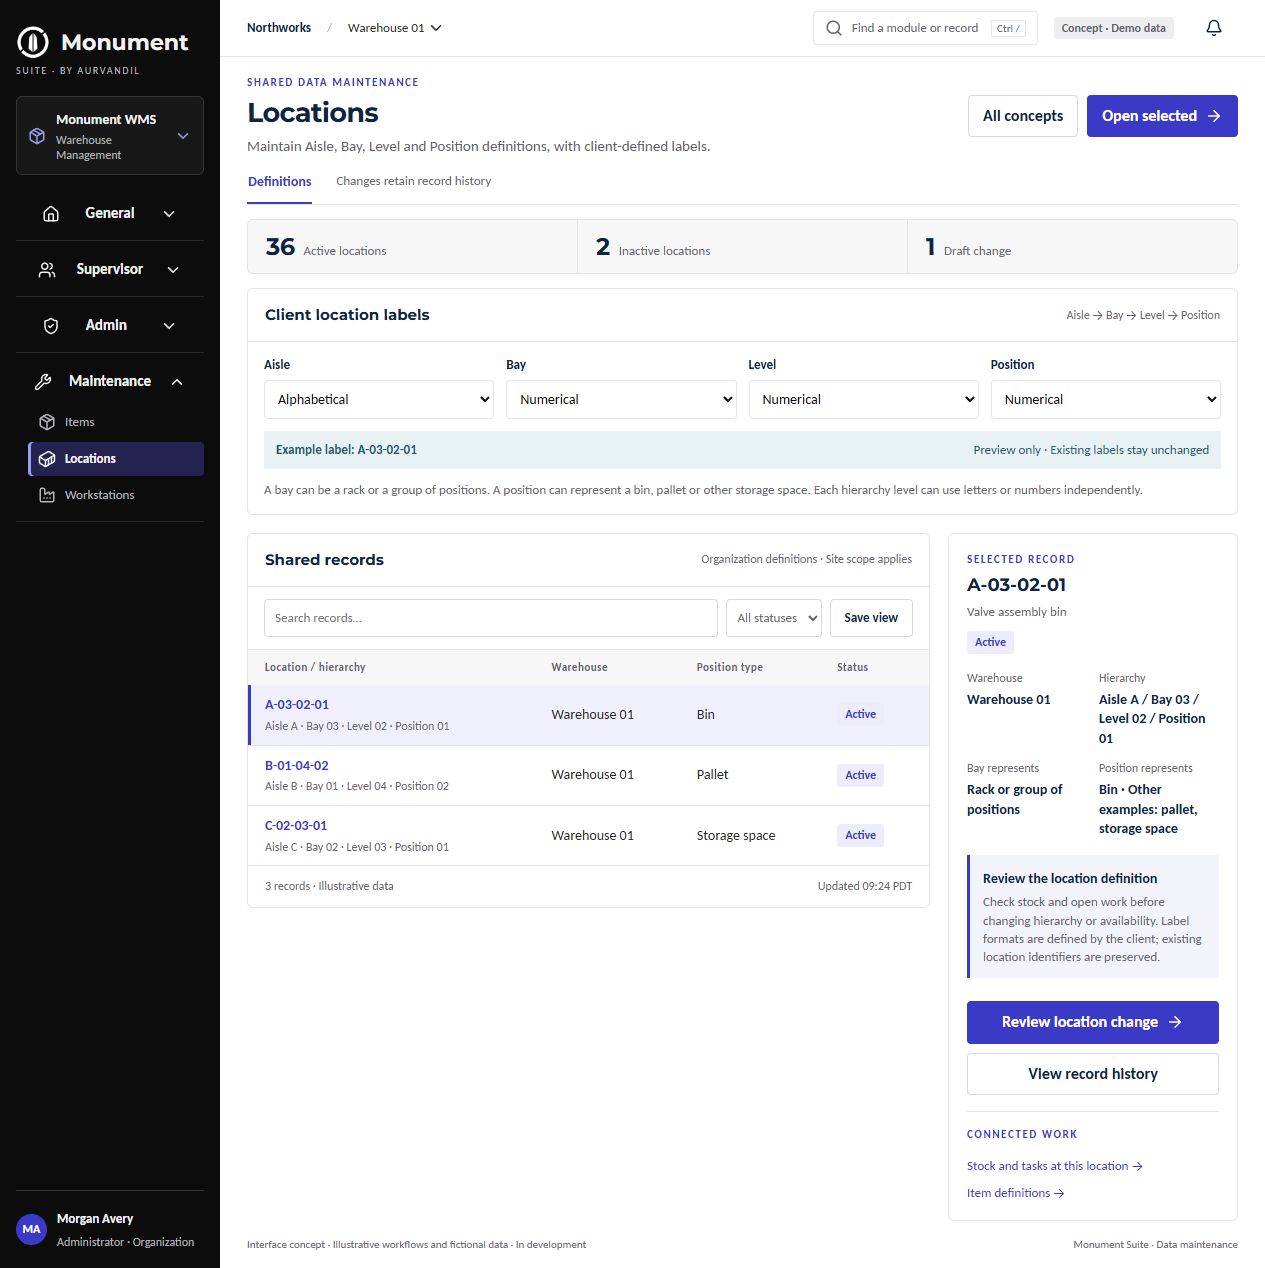
Task: Open the Item definitions link
Action: [x=1016, y=1193]
